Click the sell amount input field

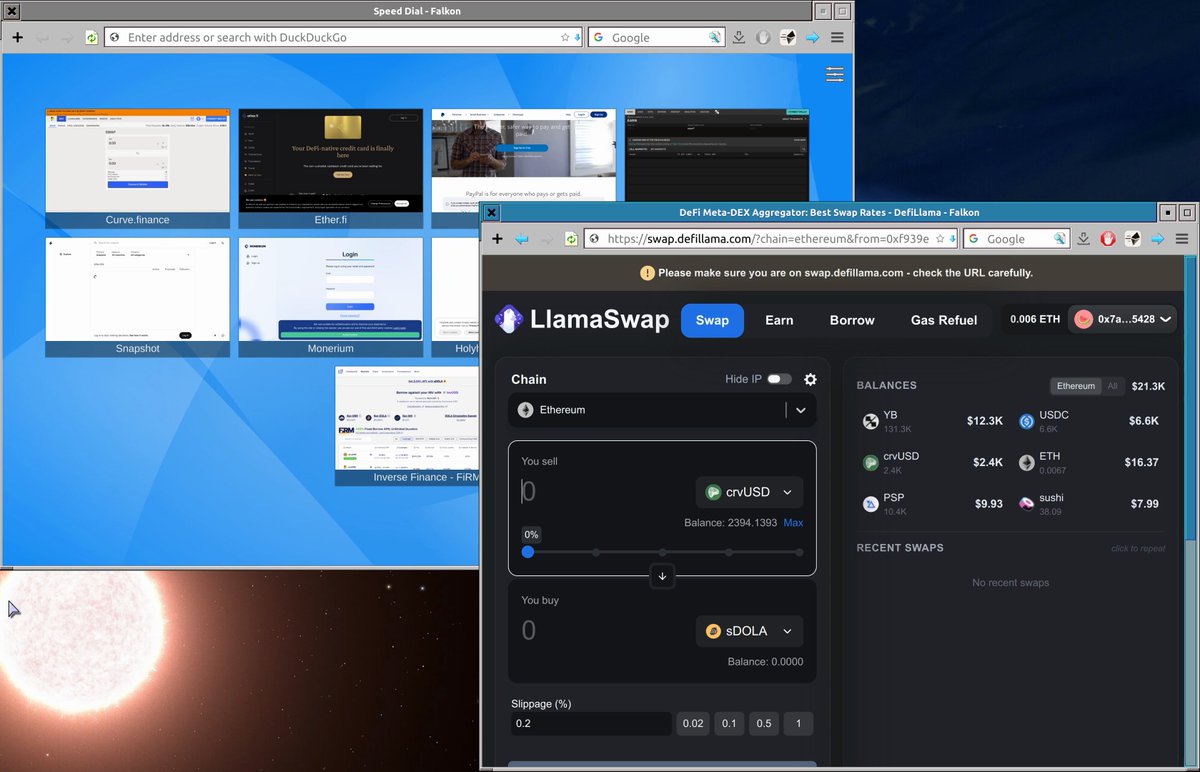point(604,491)
